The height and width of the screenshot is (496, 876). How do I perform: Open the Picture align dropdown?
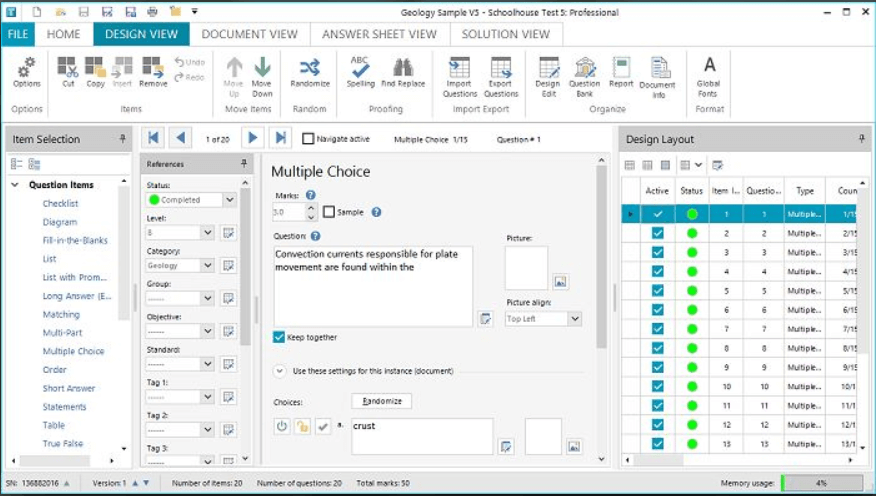tap(575, 318)
